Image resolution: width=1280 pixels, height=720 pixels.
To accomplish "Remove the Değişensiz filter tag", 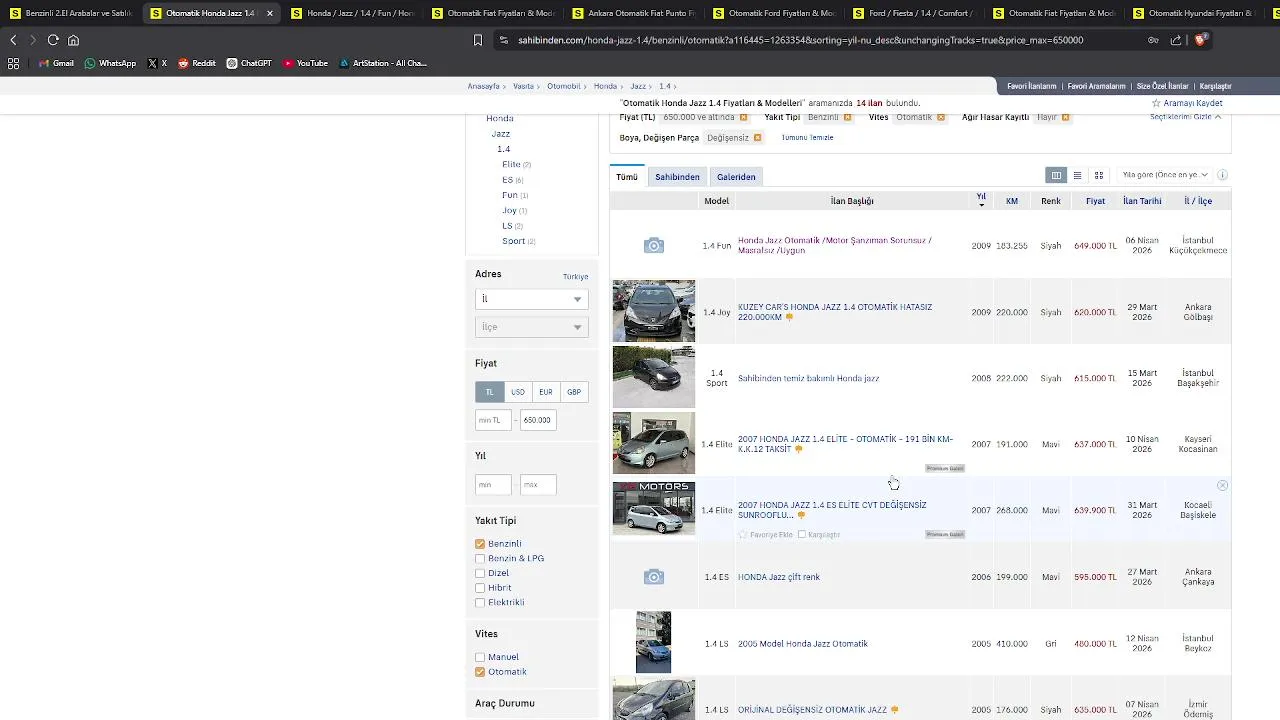I will point(757,138).
